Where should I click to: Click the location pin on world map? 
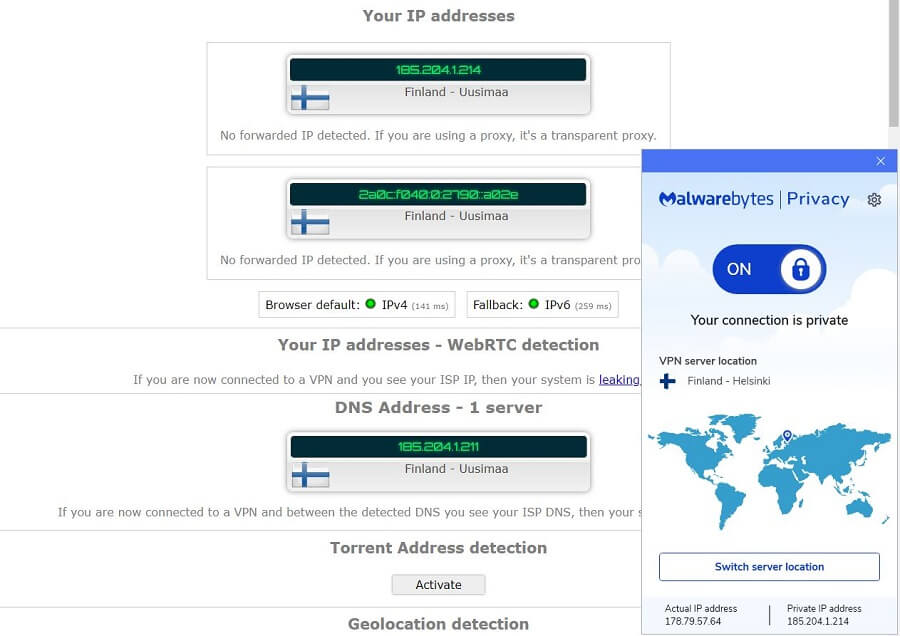click(x=788, y=436)
